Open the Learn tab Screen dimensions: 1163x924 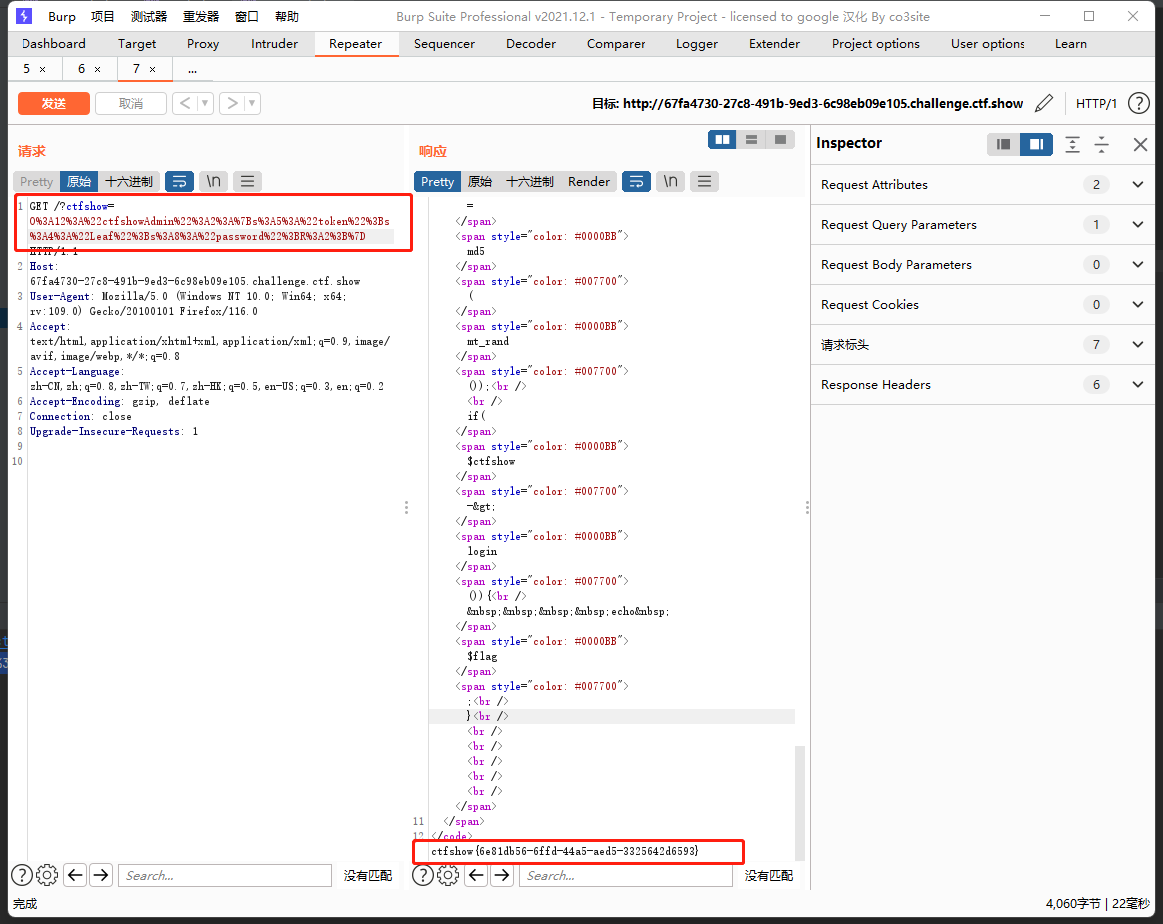(x=1071, y=44)
